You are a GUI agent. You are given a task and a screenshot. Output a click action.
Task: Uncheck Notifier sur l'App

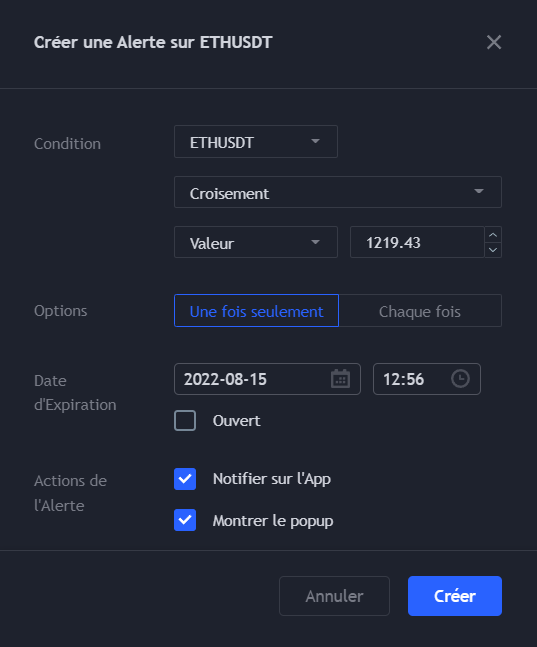185,479
